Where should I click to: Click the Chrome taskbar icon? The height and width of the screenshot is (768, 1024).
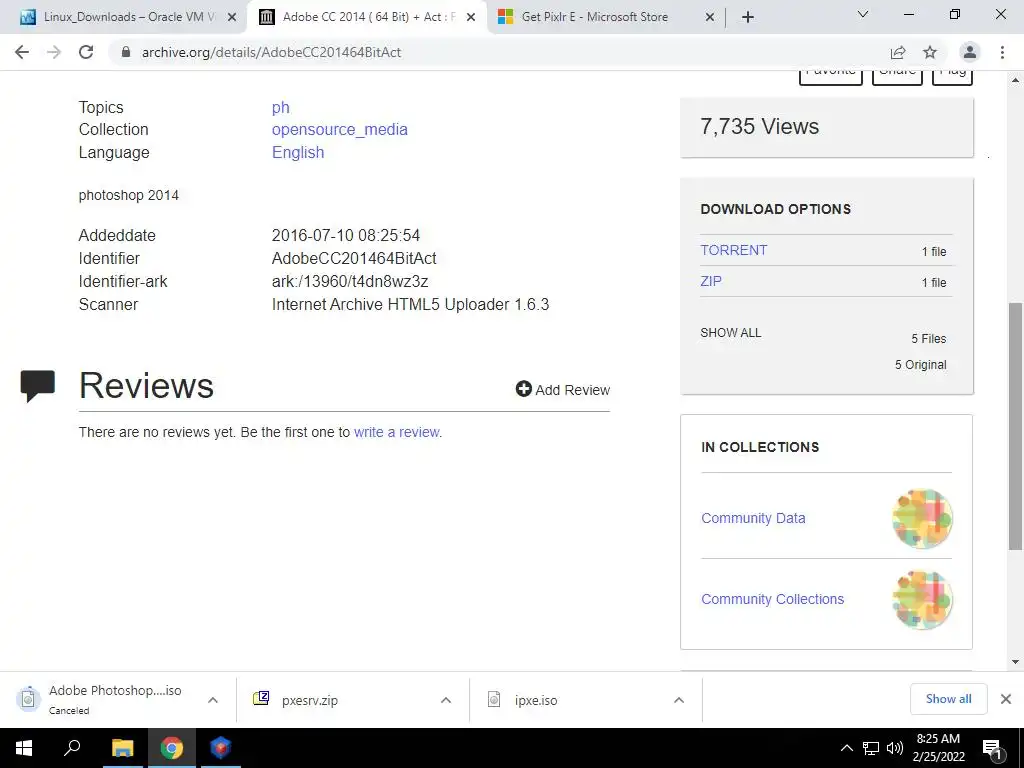point(172,748)
